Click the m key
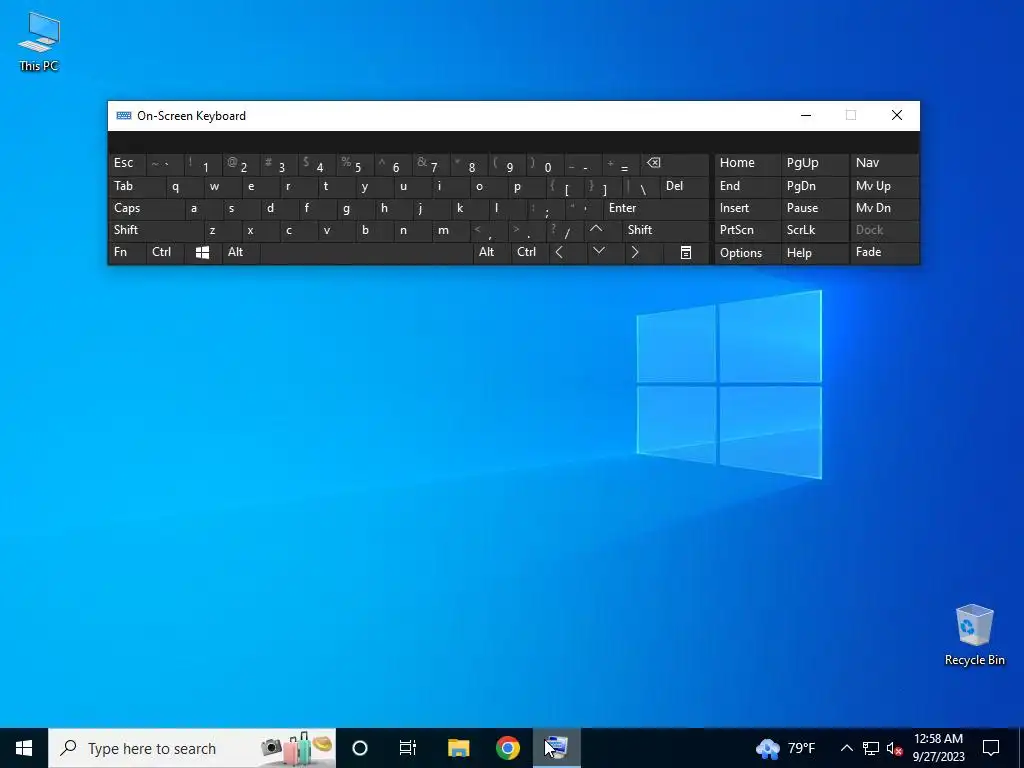The height and width of the screenshot is (768, 1024). point(451,230)
